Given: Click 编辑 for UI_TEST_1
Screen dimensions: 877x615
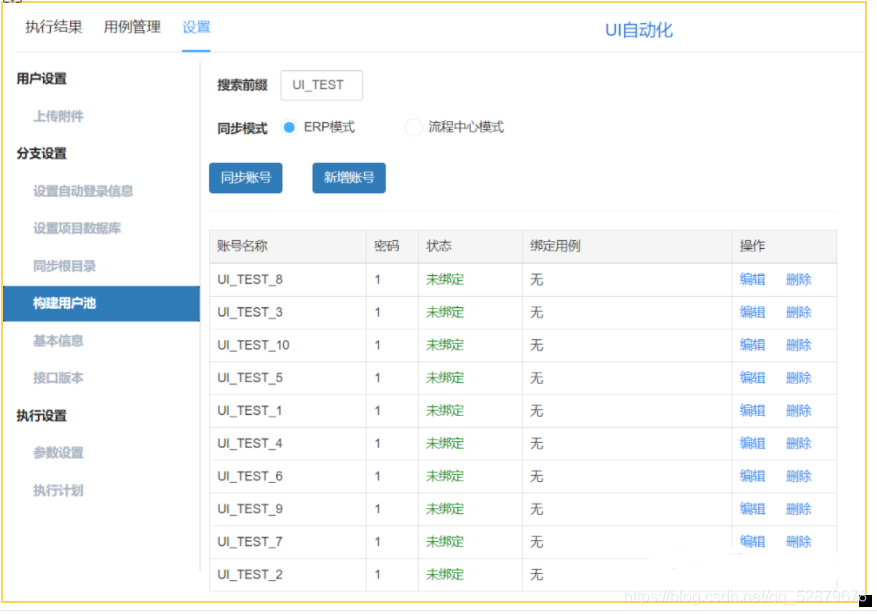Looking at the screenshot, I should tap(752, 411).
